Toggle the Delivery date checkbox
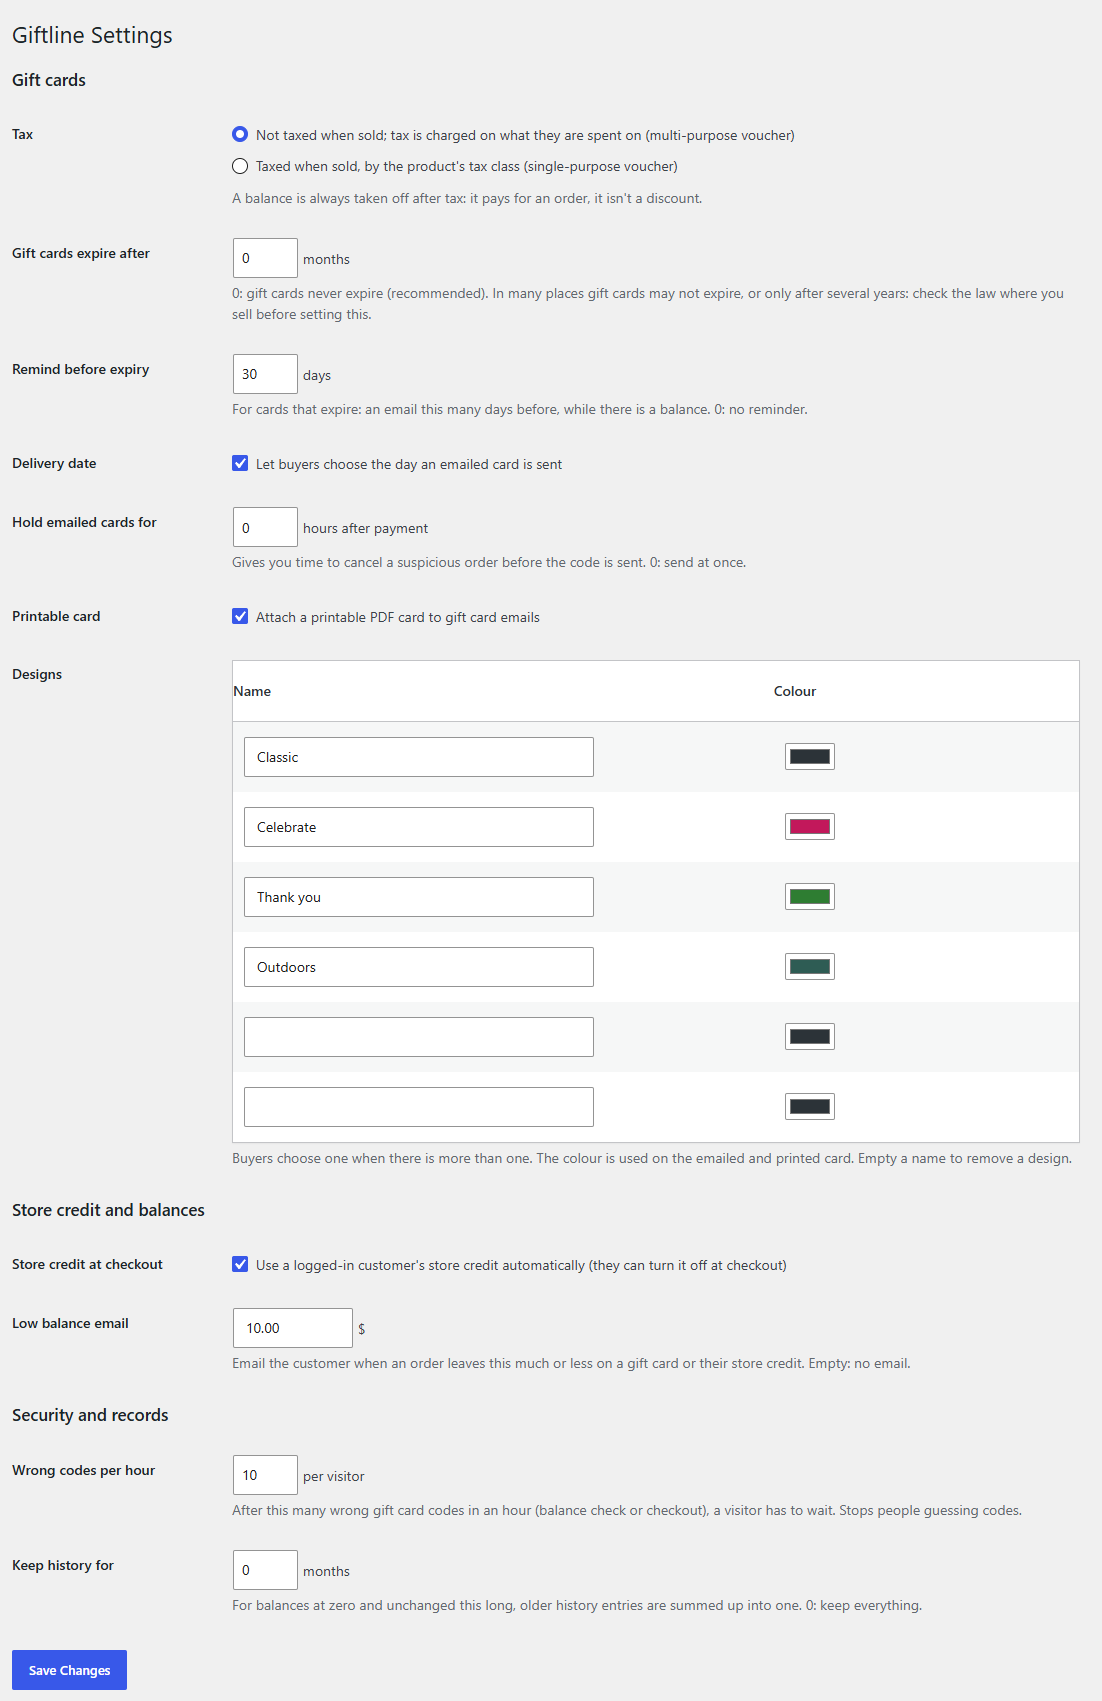 (240, 463)
